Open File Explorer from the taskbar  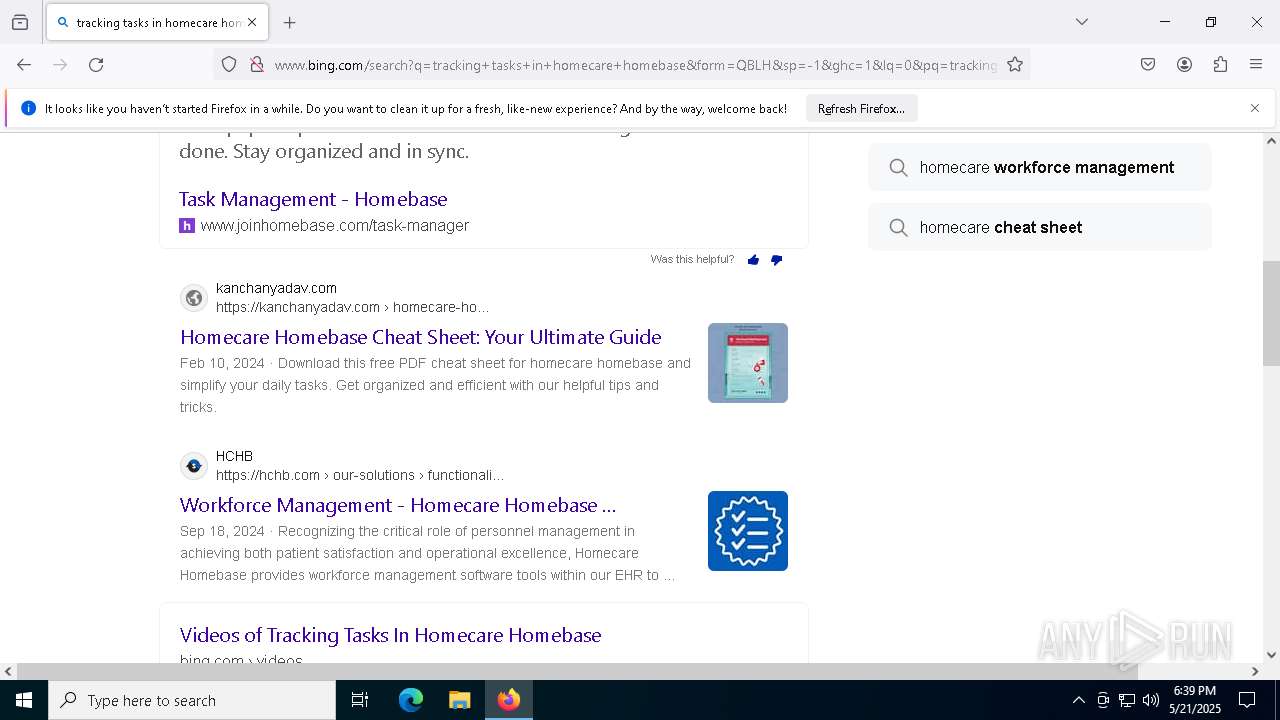(x=459, y=700)
